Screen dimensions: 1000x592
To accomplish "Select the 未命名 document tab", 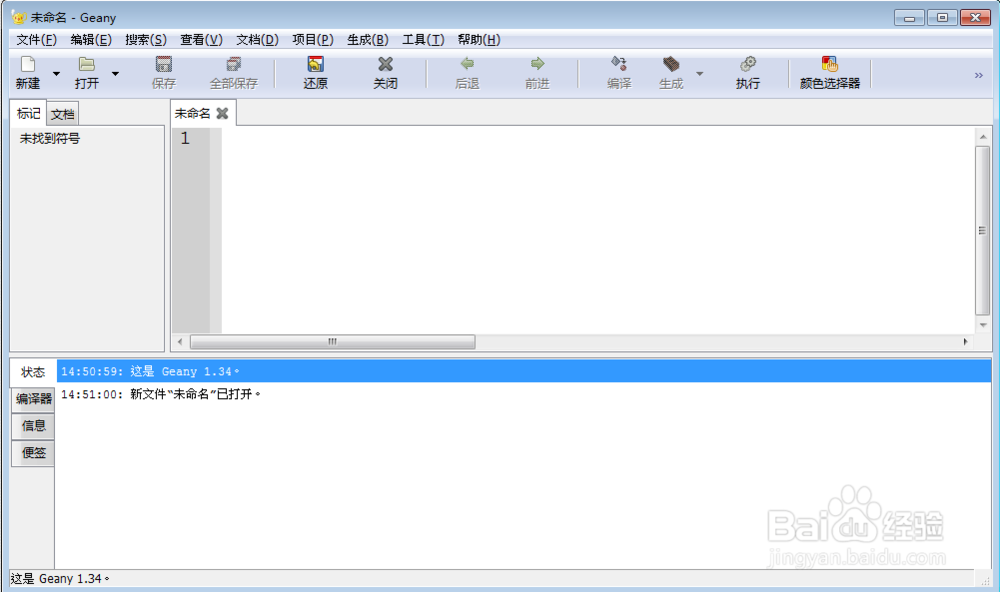I will [x=192, y=114].
